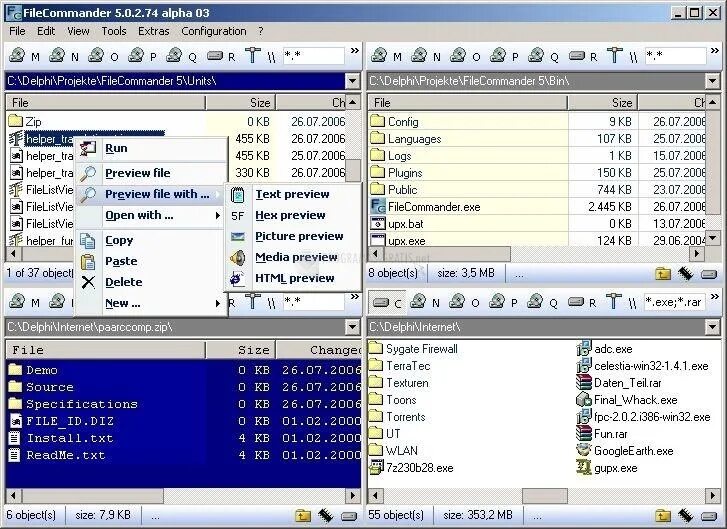Viewport: 727px width, 529px height.
Task: Select drive N in top-right panel toolbar
Action: (426, 56)
